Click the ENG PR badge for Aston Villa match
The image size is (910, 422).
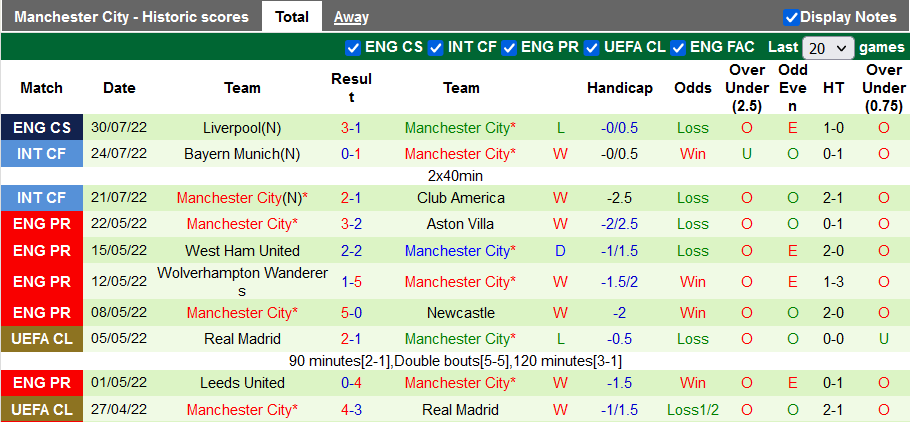click(42, 224)
